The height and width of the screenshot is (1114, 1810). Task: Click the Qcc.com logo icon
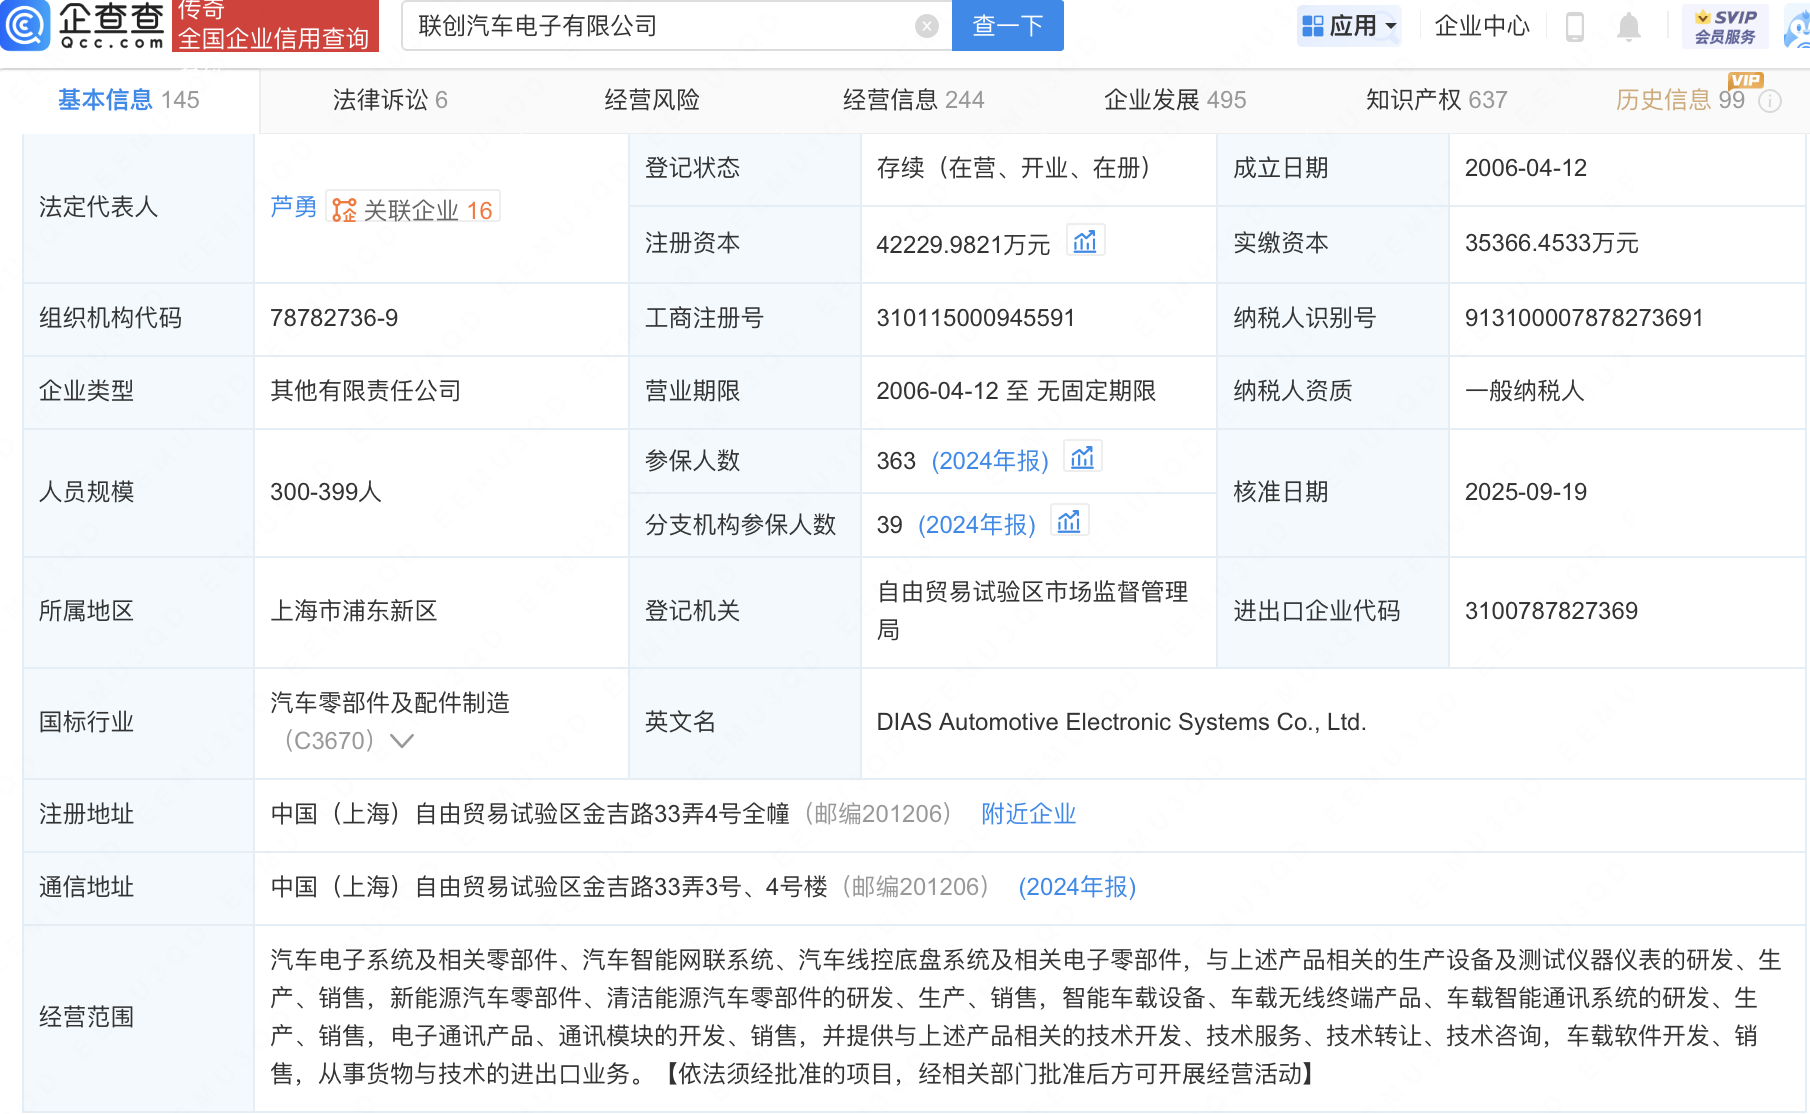[x=26, y=25]
